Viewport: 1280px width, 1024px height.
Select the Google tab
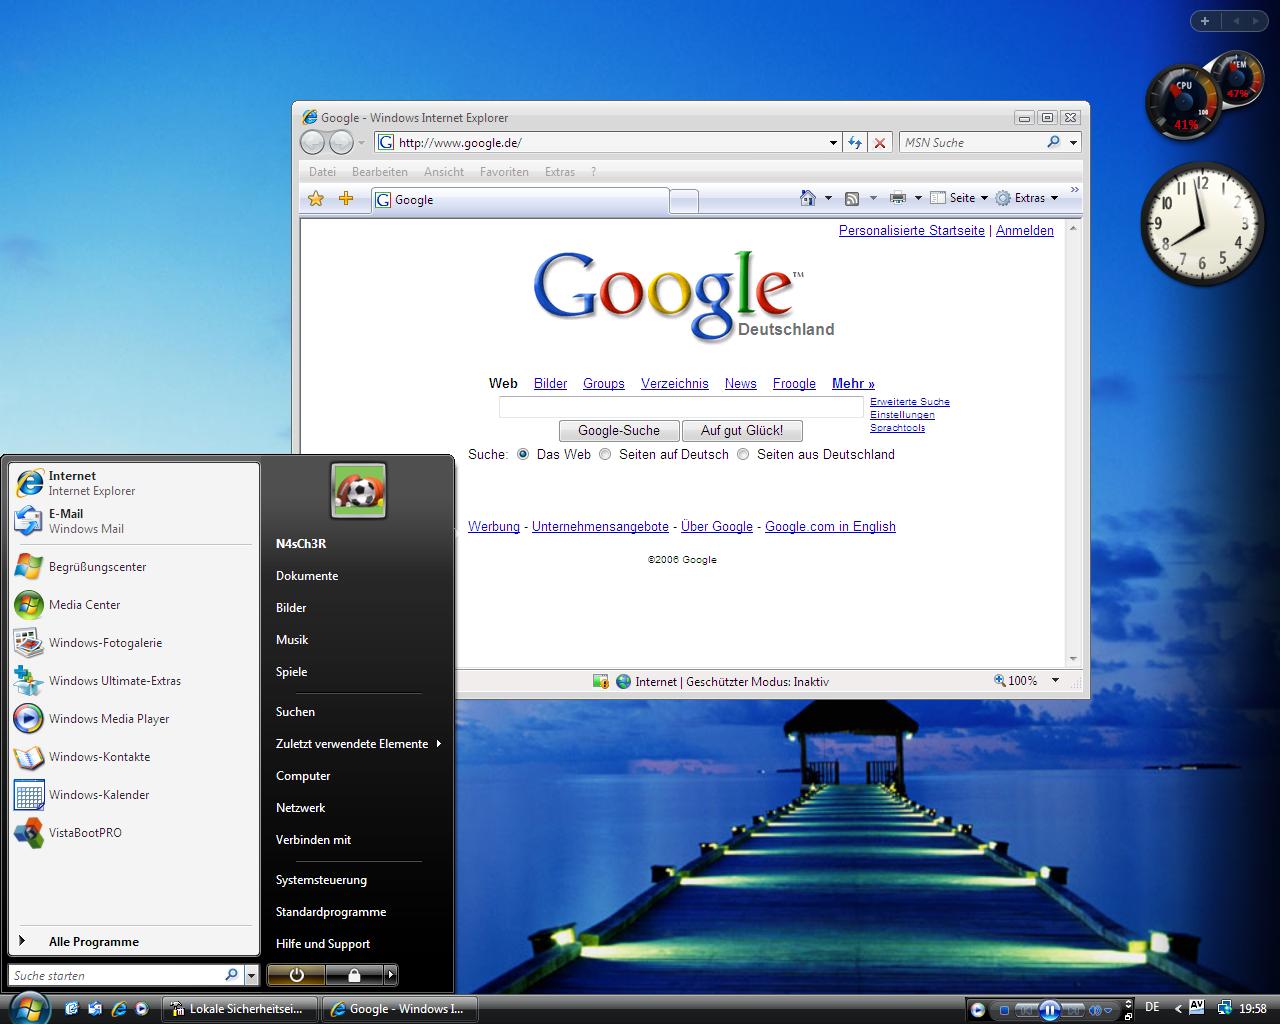[x=519, y=200]
